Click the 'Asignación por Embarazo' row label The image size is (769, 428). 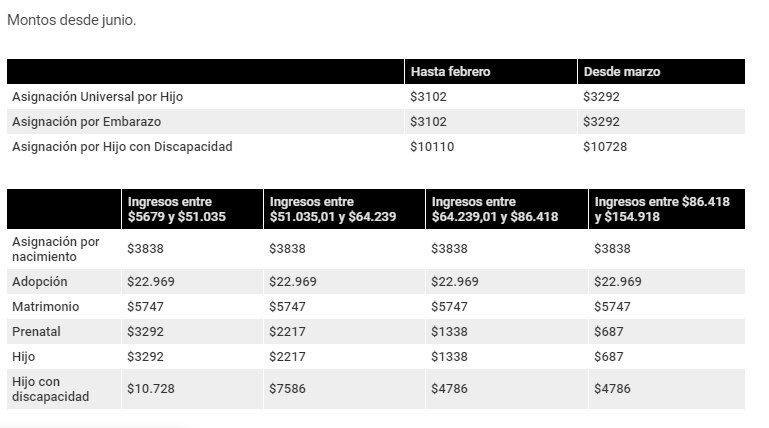86,122
